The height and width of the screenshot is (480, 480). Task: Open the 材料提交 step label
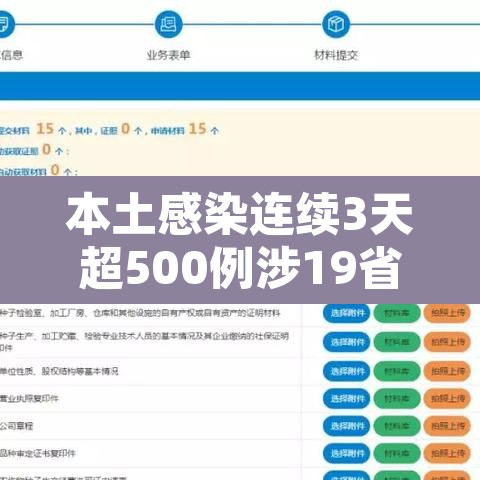(336, 55)
